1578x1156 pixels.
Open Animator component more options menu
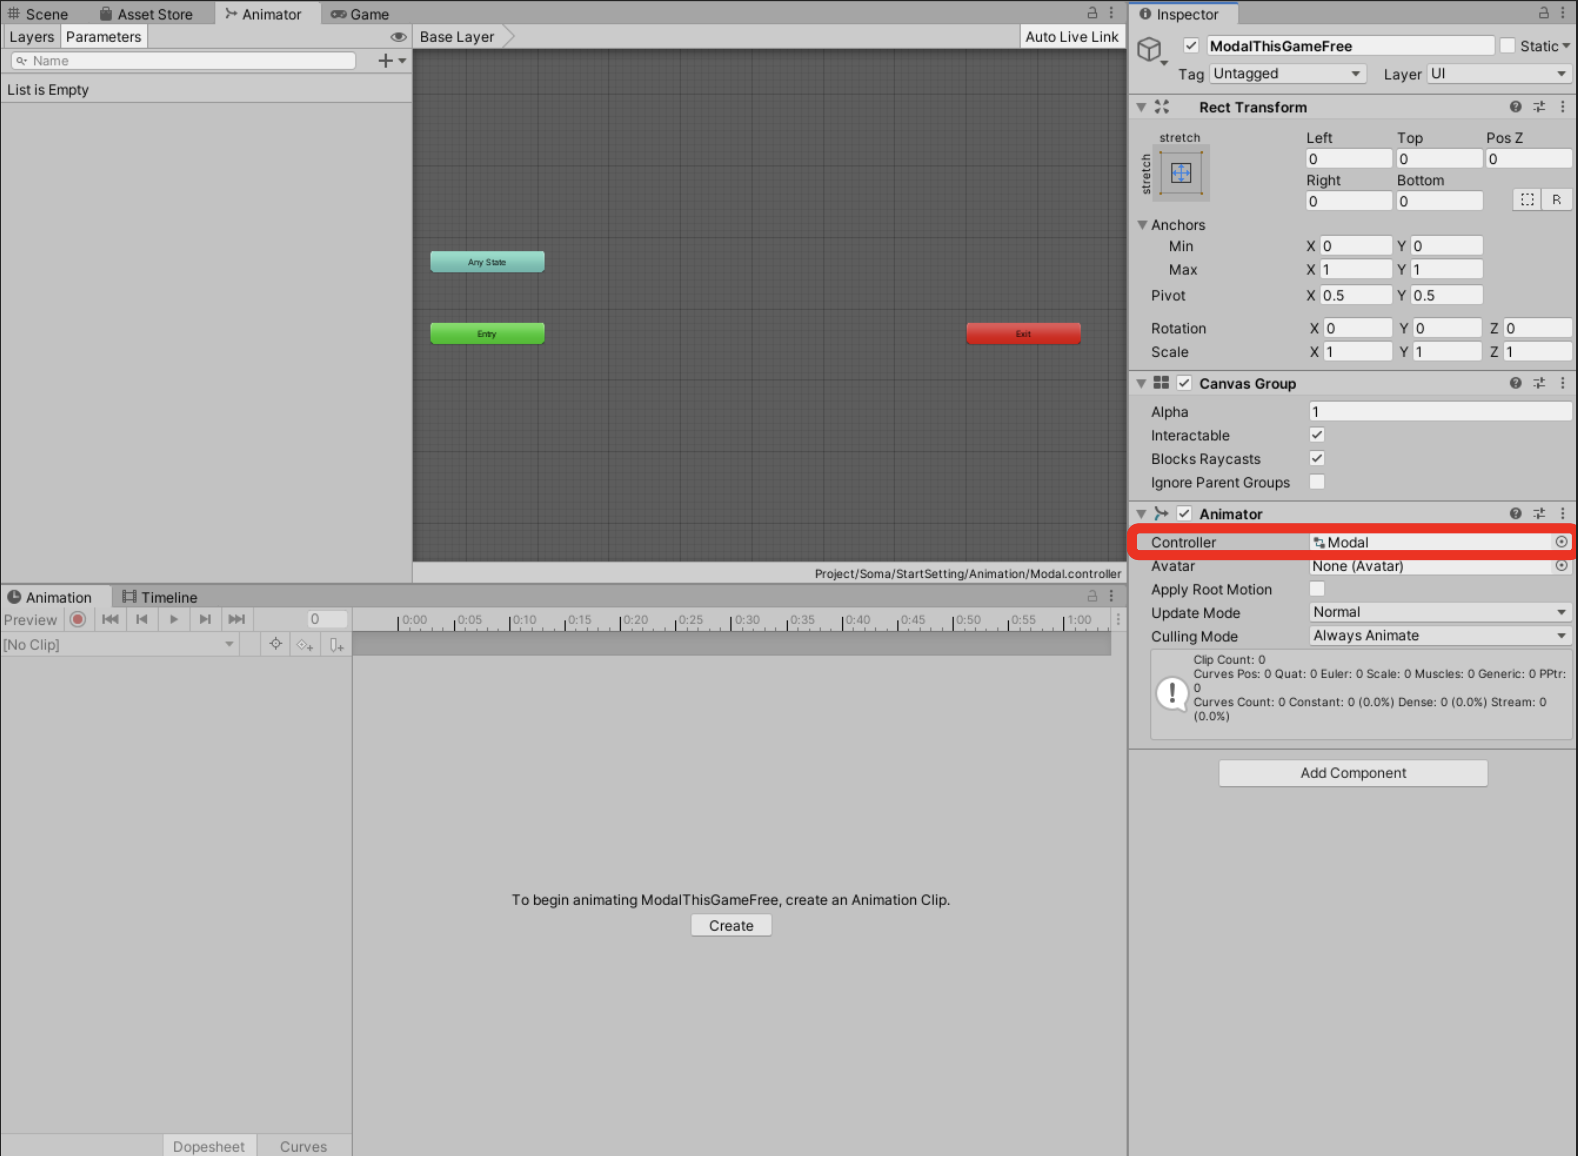[1563, 513]
